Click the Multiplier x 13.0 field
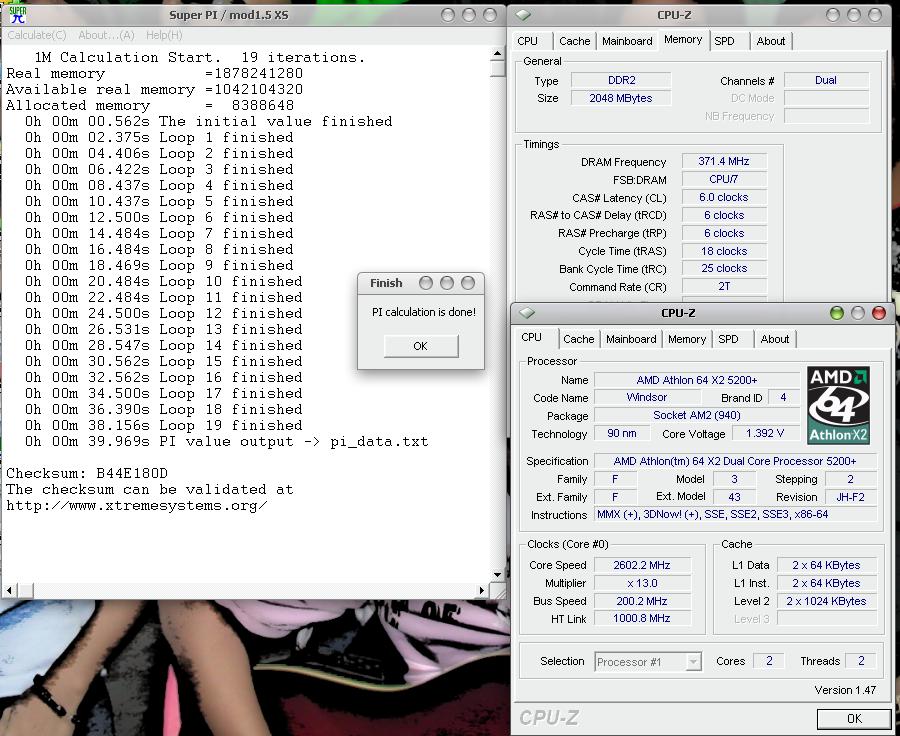This screenshot has height=736, width=900. (x=642, y=583)
